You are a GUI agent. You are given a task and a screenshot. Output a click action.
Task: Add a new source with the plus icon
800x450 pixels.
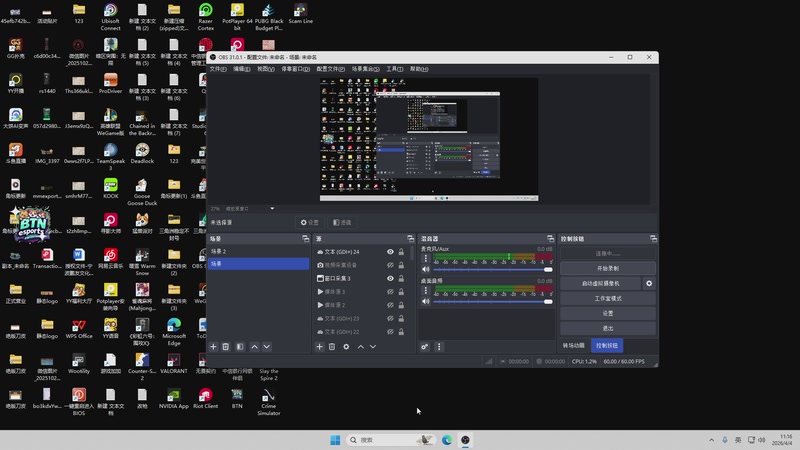[319, 346]
